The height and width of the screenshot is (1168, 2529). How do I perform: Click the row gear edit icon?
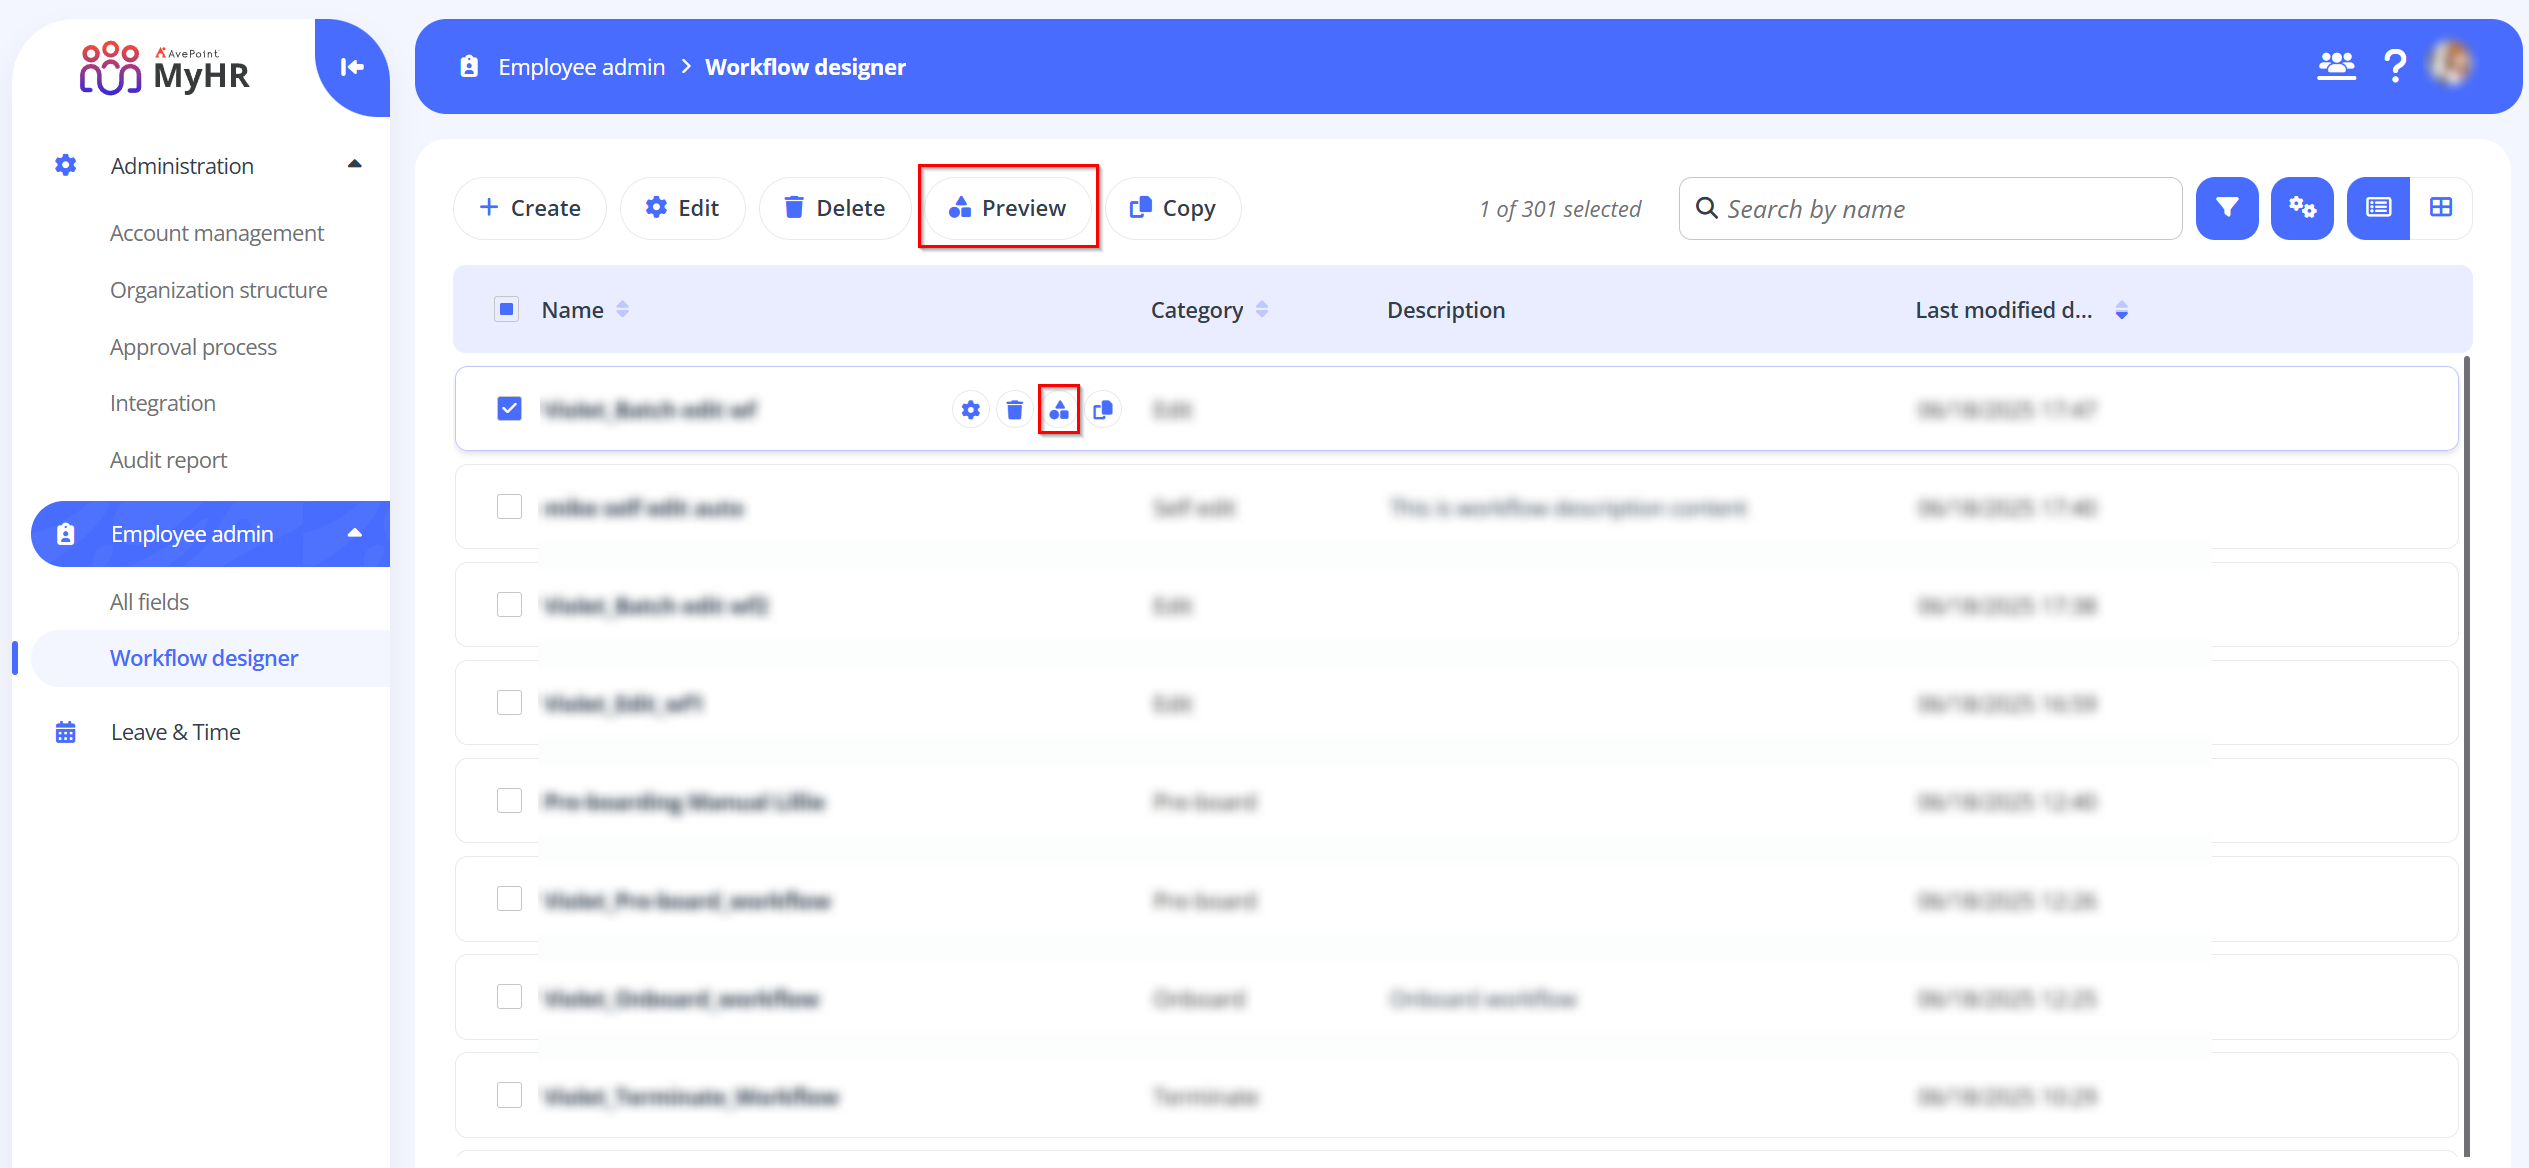point(970,410)
